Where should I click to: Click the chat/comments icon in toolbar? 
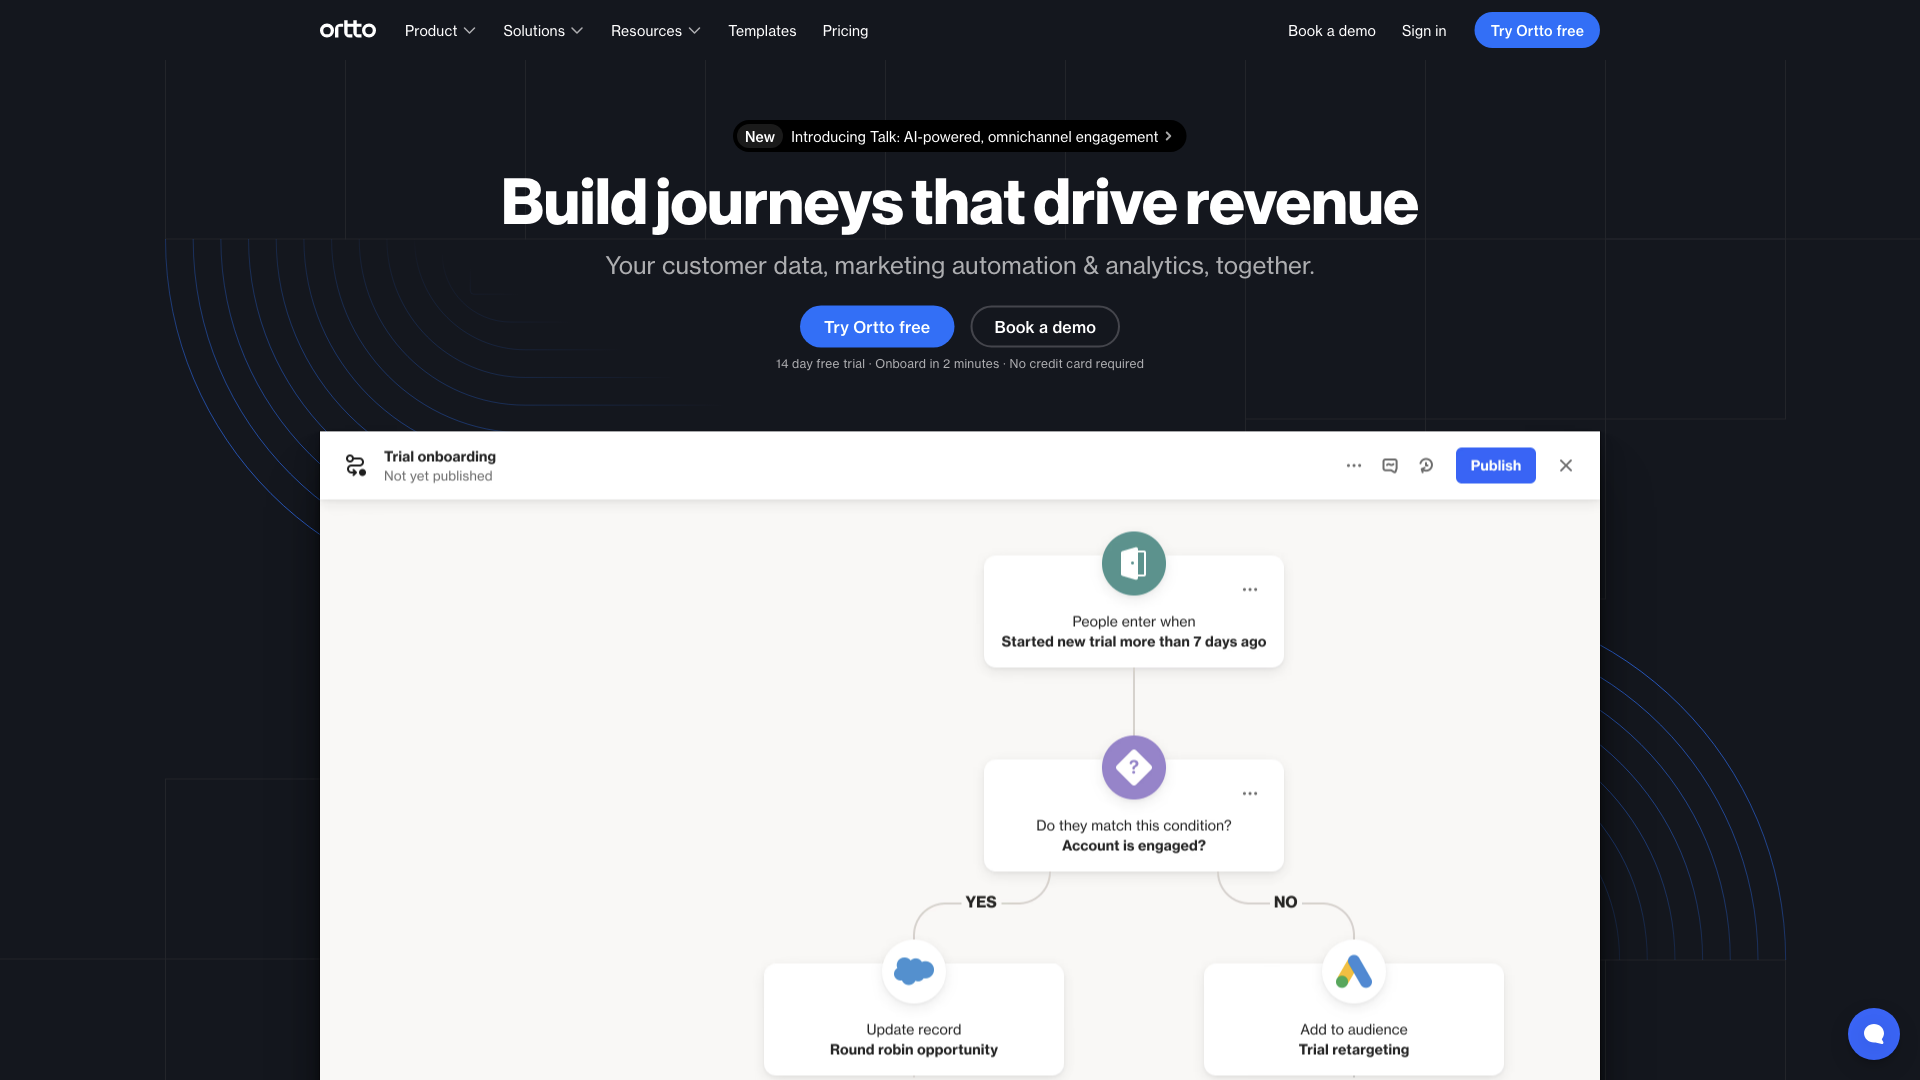tap(1389, 464)
